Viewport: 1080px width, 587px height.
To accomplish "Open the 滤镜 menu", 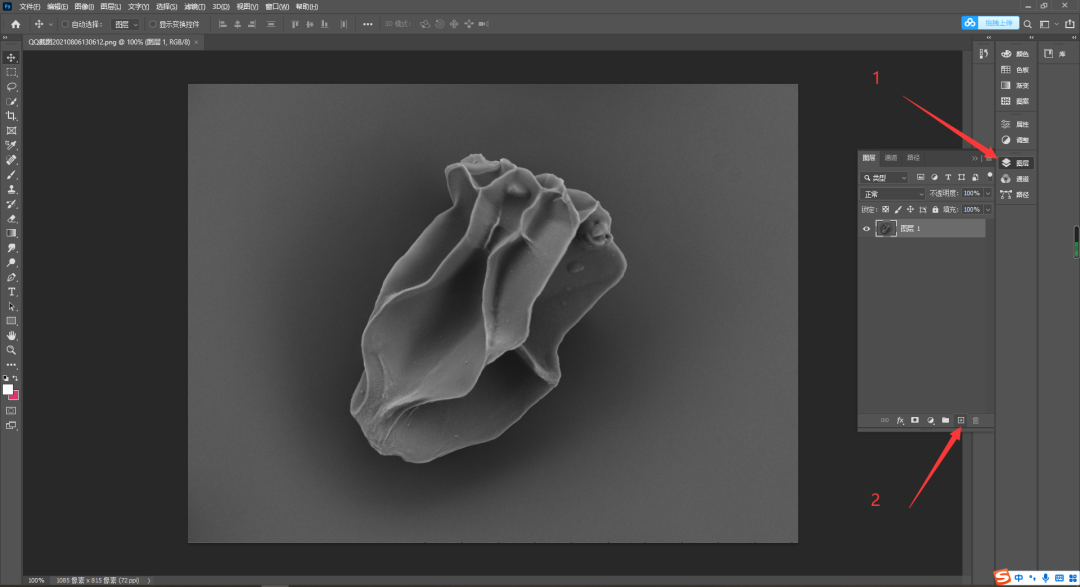I will point(195,6).
